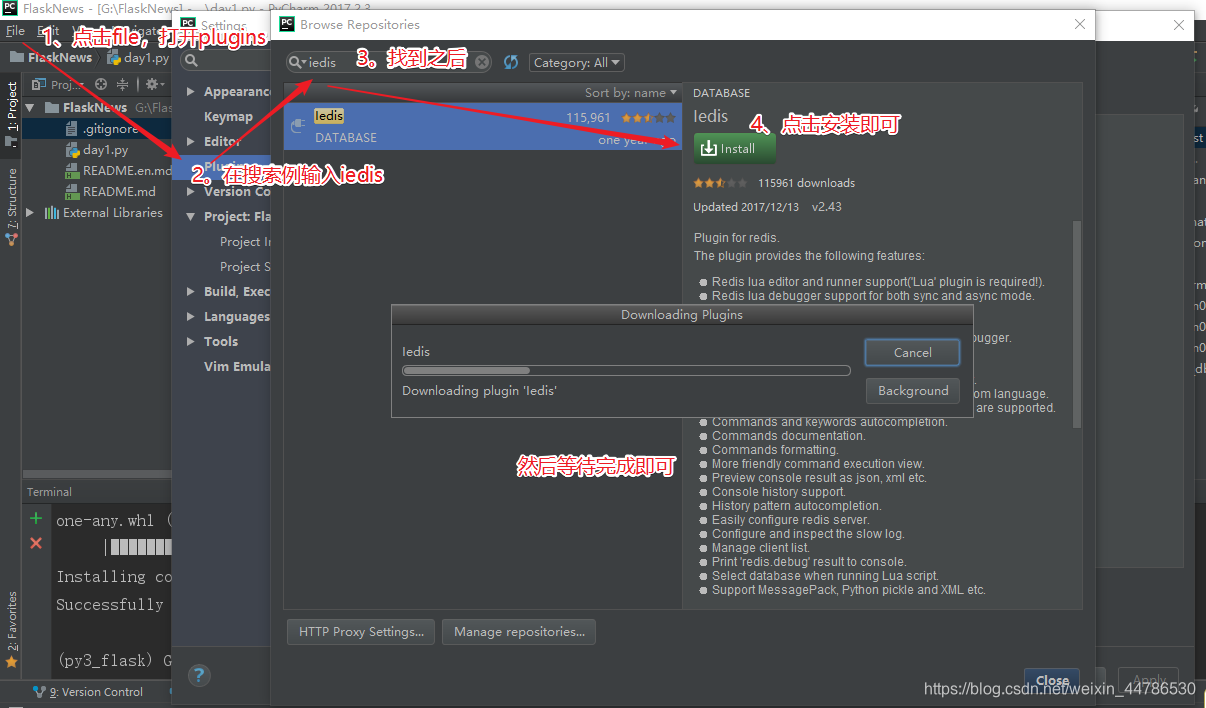Open HTTP Proxy Settings
The height and width of the screenshot is (708, 1206).
tap(360, 631)
